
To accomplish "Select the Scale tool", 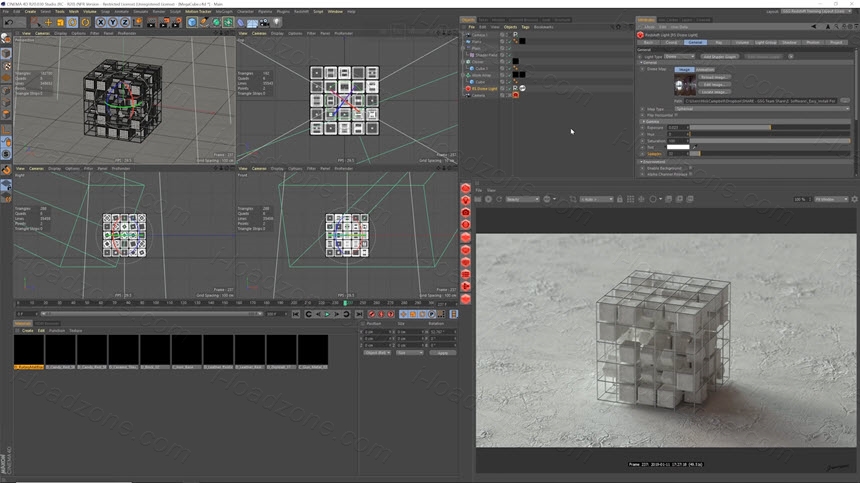I will click(x=60, y=22).
